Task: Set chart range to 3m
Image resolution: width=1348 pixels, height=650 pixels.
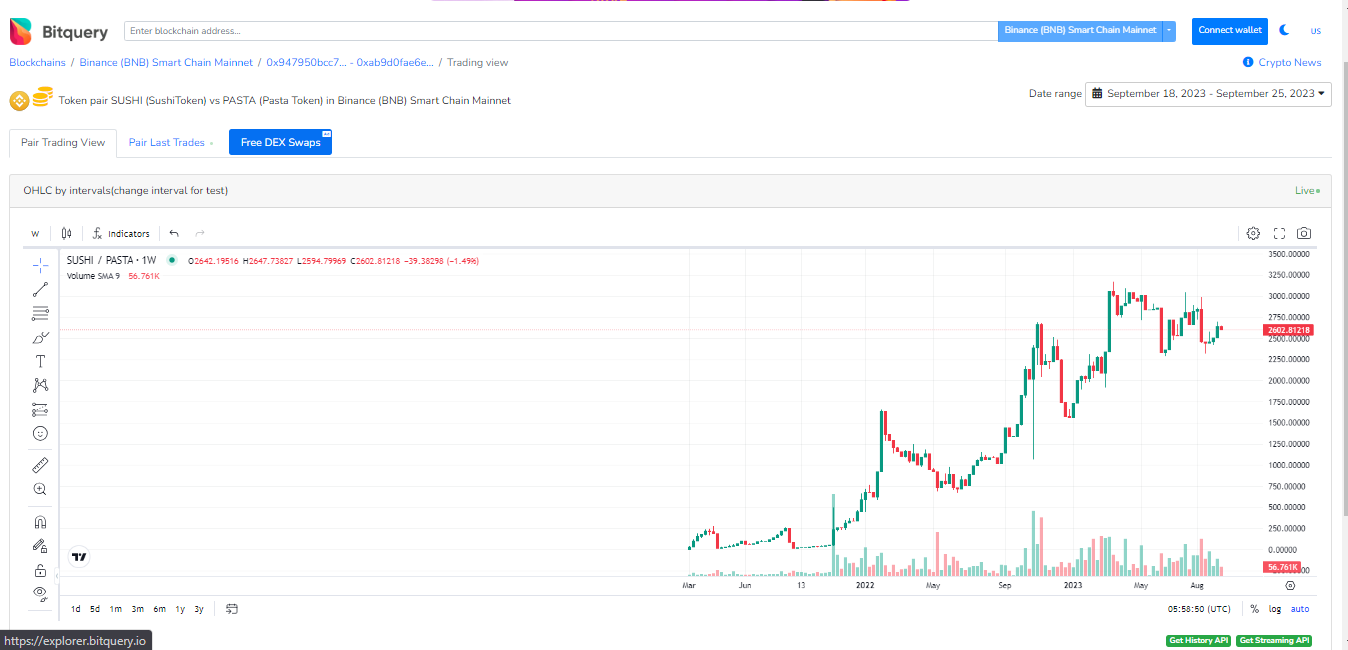Action: 137,608
